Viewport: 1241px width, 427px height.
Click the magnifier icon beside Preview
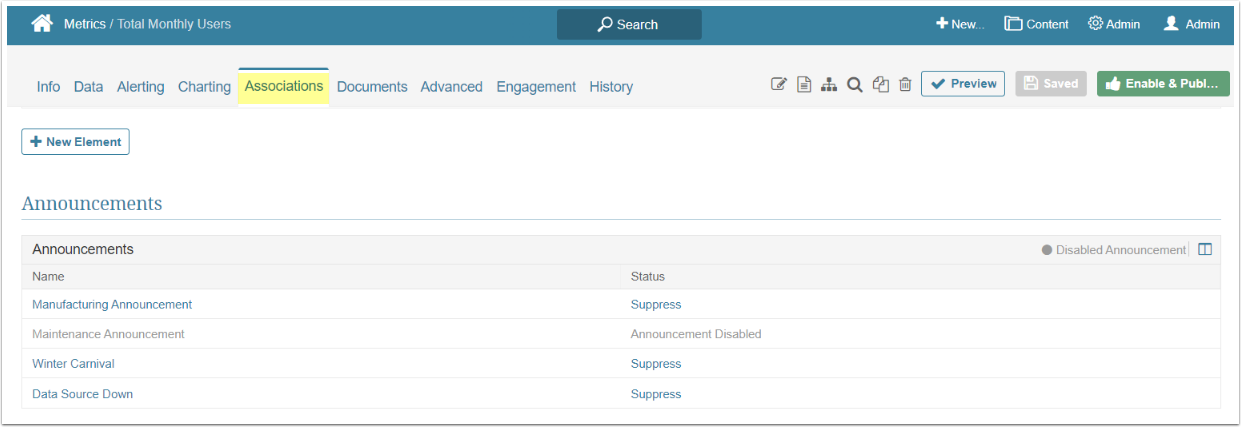(x=855, y=85)
